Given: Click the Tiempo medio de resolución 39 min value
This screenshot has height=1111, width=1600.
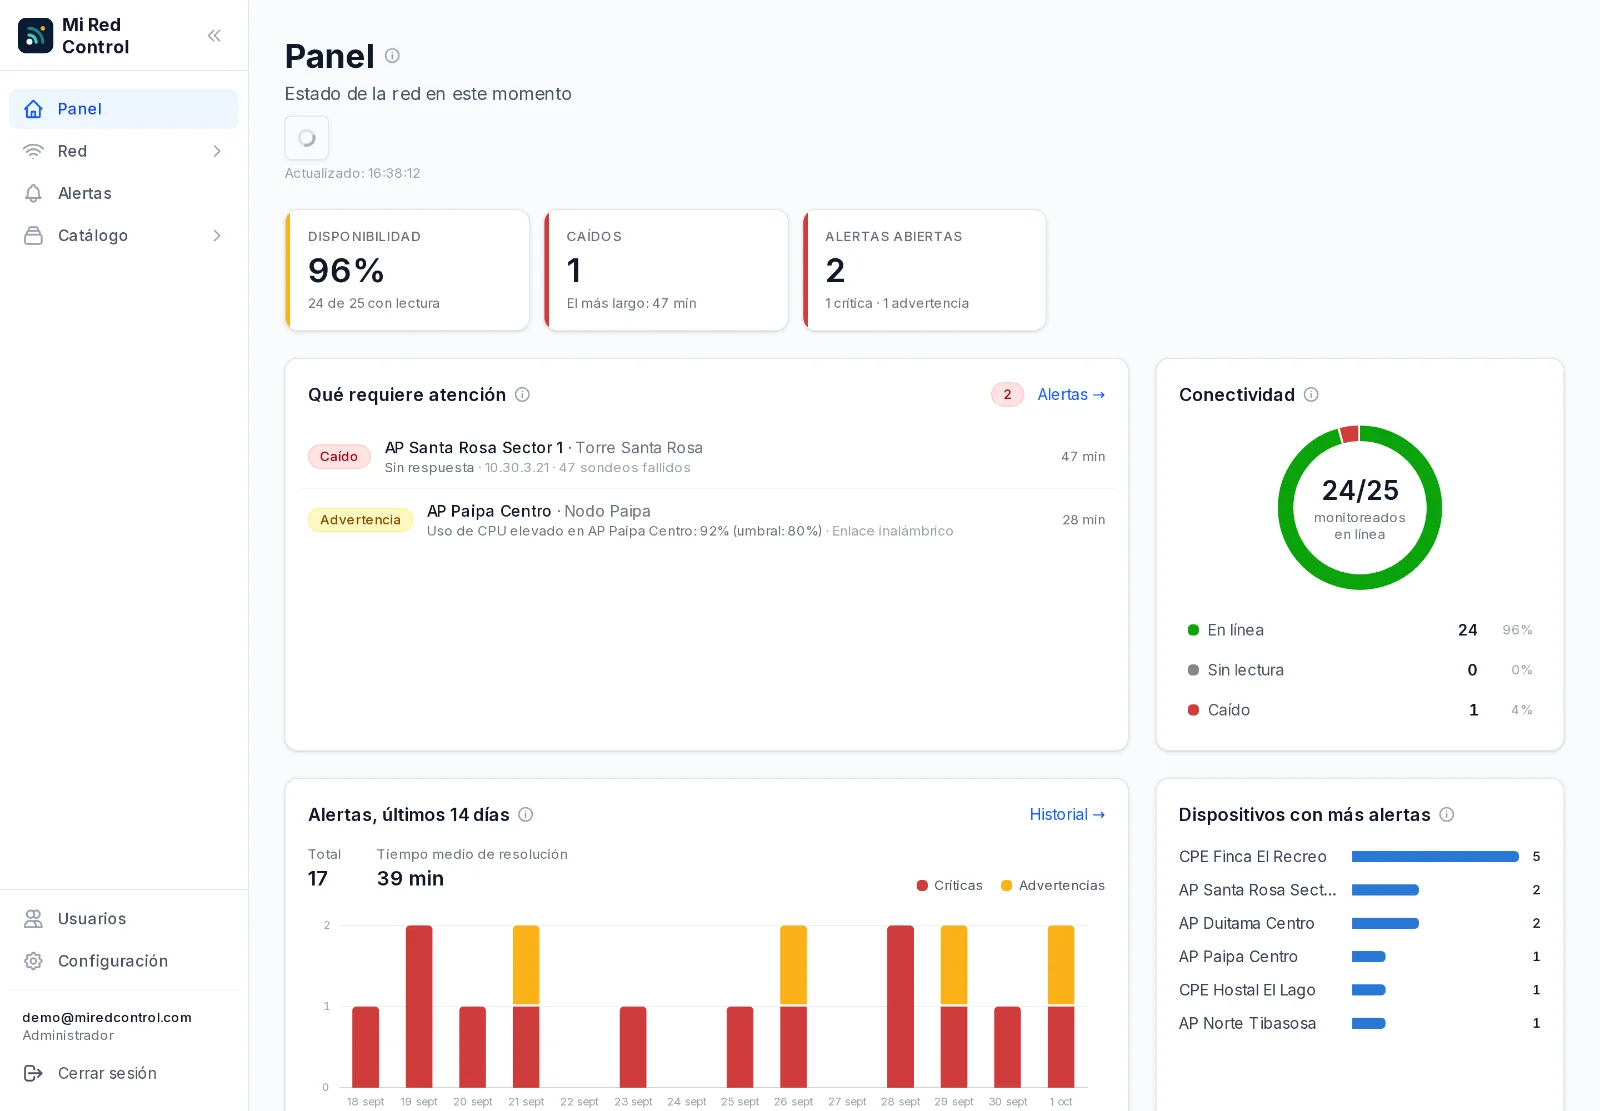Looking at the screenshot, I should coord(410,879).
